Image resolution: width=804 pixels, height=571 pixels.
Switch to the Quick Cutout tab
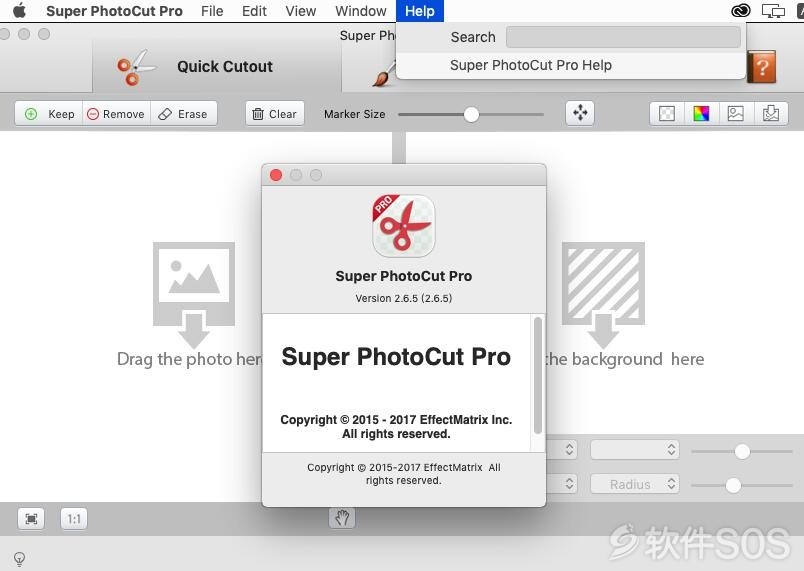click(217, 67)
